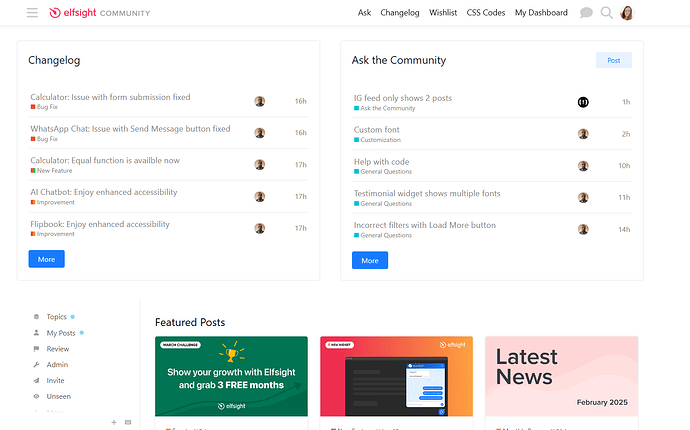Click the Customization category tag

click(377, 140)
